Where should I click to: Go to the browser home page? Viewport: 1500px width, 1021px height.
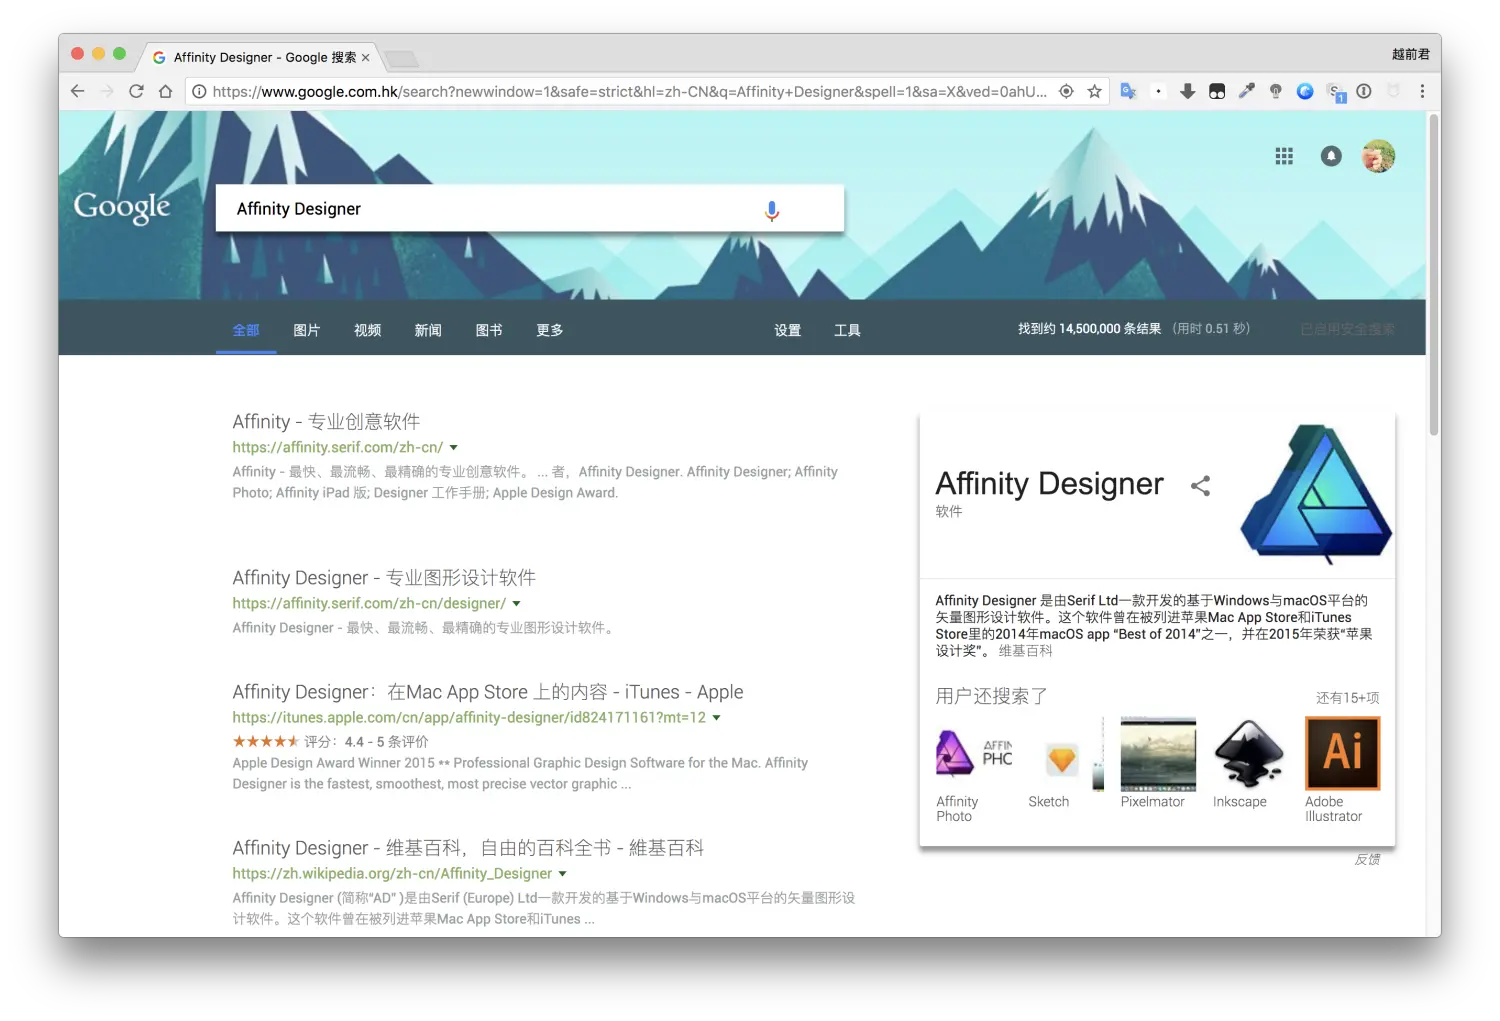(x=166, y=91)
